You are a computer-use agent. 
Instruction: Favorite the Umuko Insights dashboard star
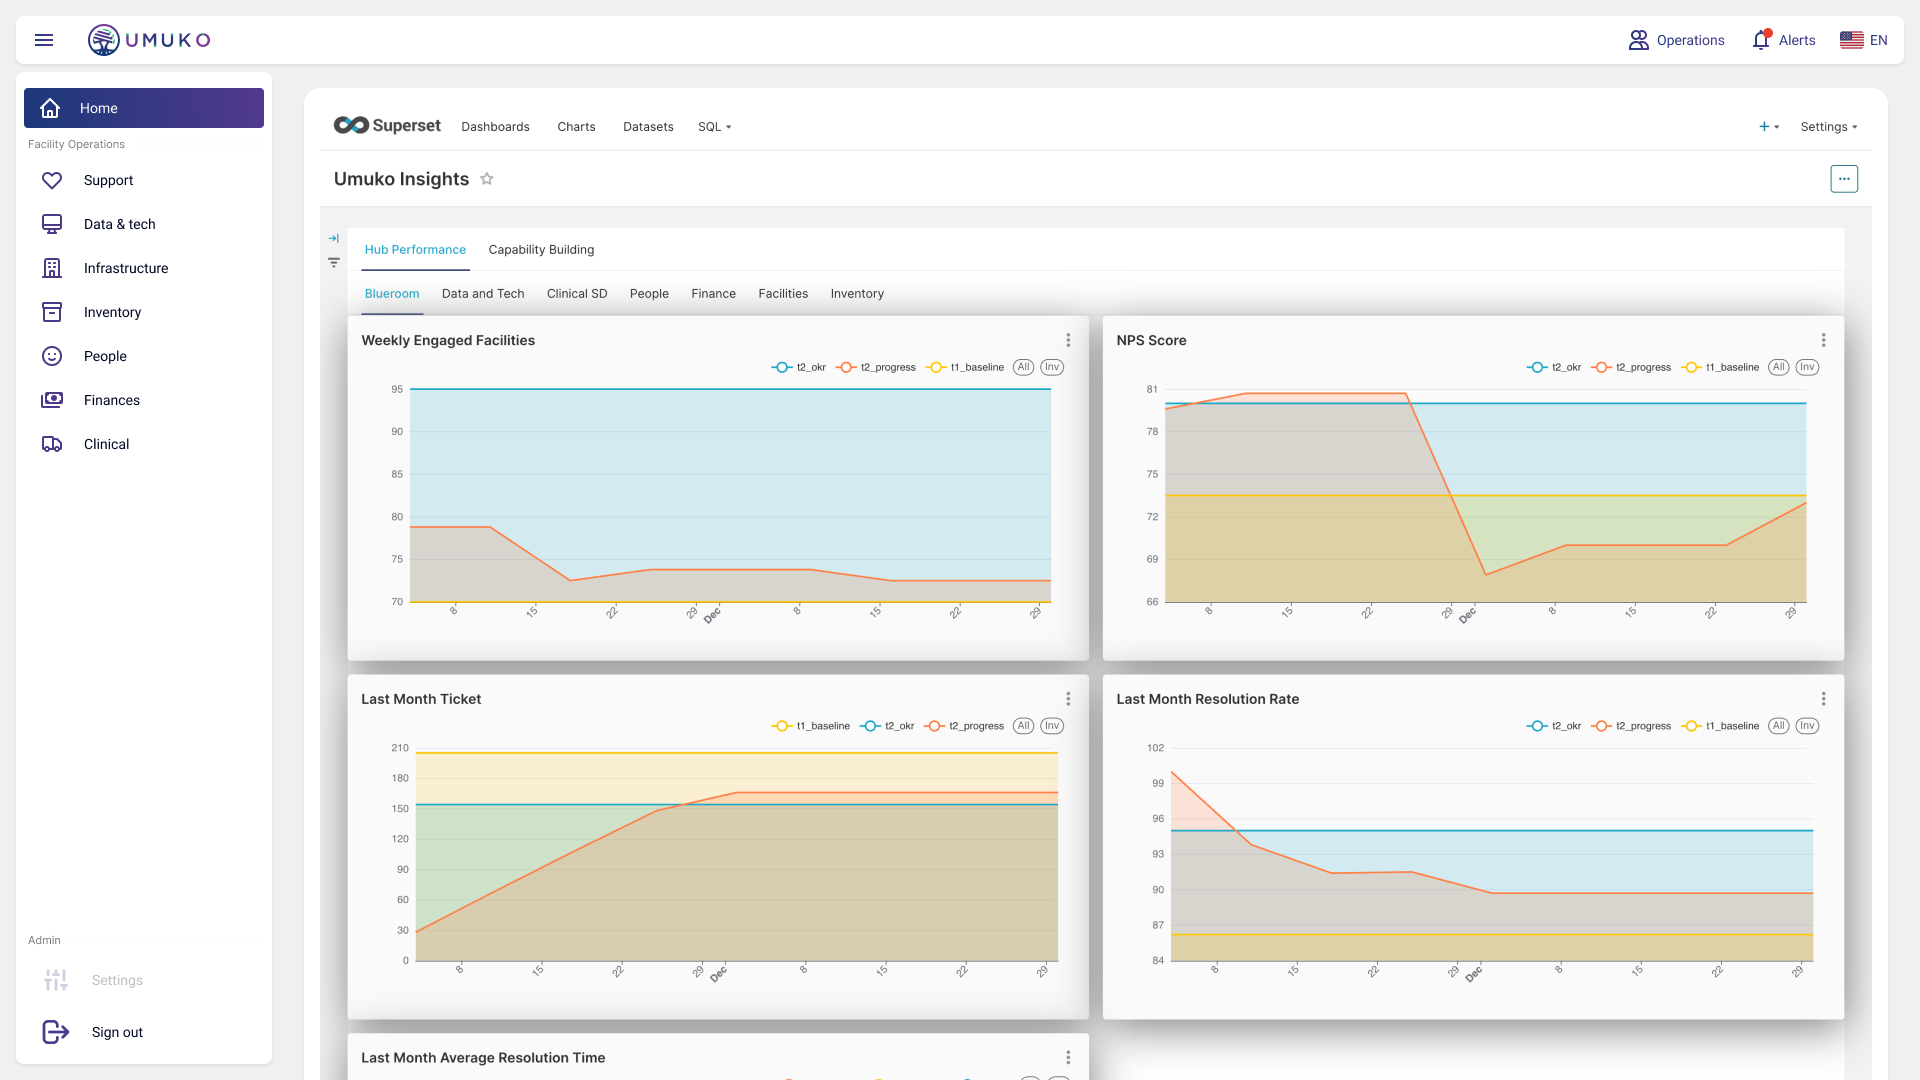click(487, 179)
